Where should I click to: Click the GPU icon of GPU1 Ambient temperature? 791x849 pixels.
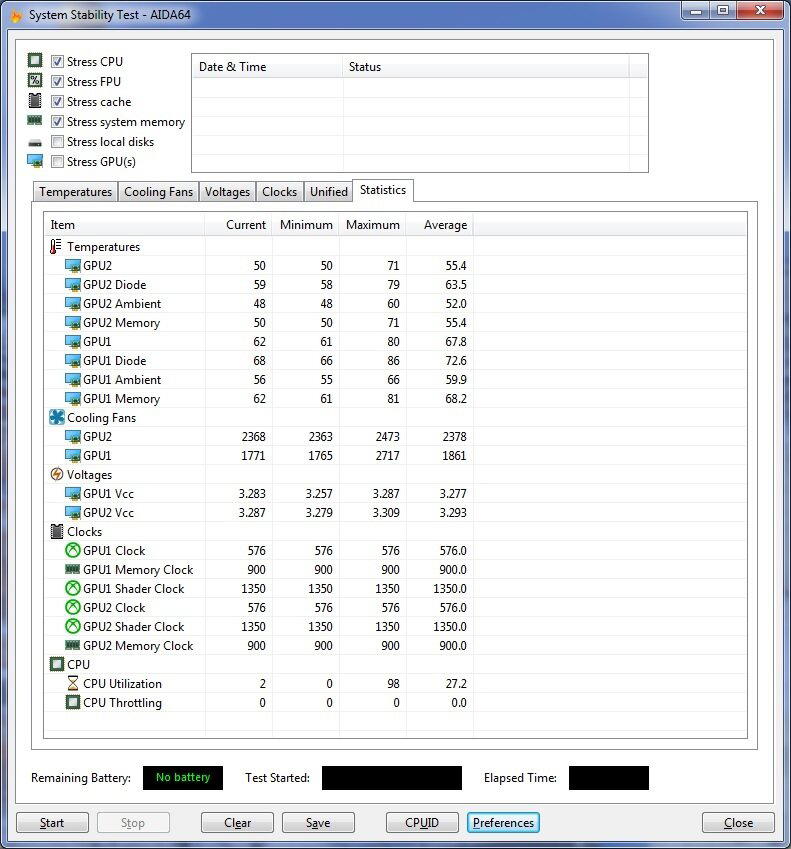click(73, 380)
